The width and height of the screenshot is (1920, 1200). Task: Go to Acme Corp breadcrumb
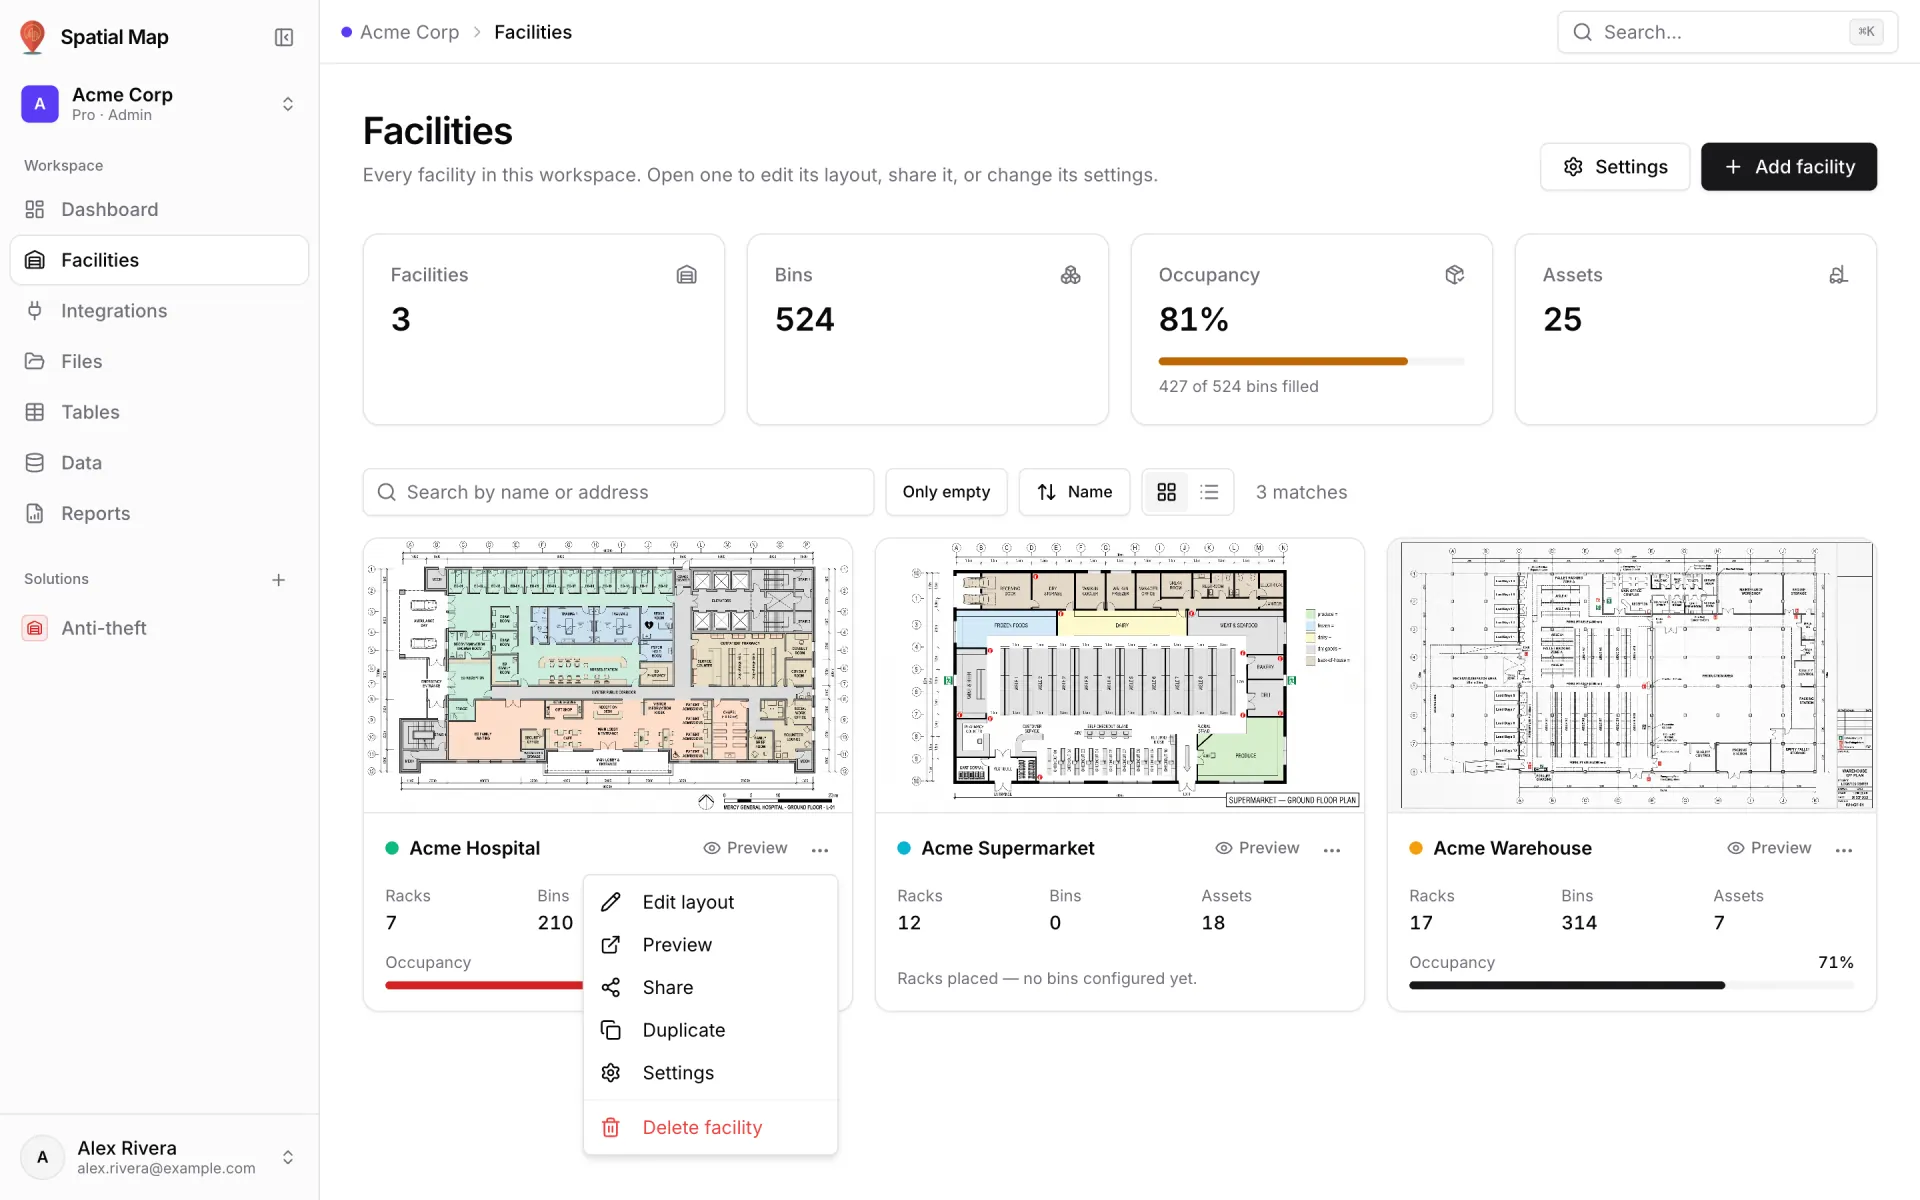coord(409,32)
